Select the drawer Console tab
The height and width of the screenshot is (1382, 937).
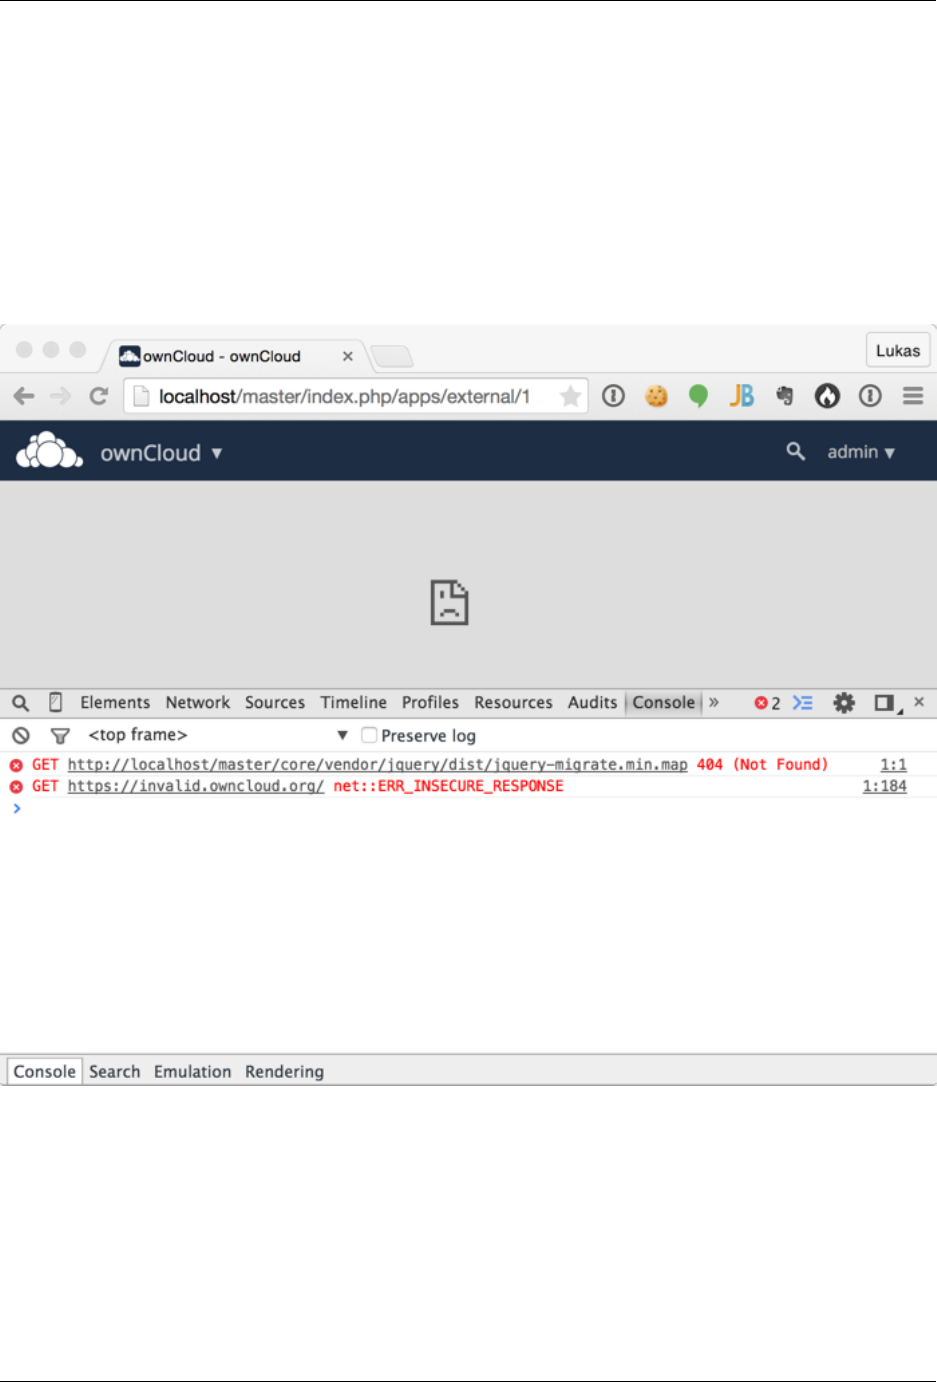44,1071
